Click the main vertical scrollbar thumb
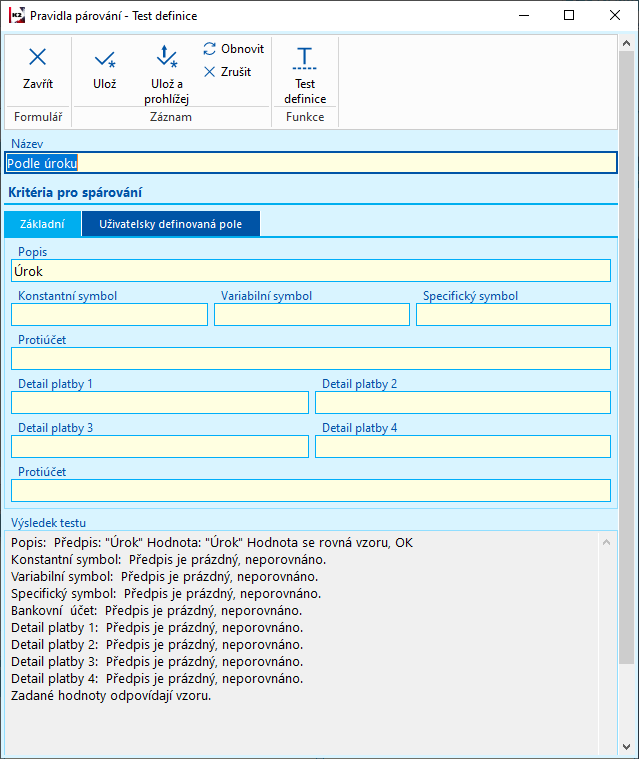The width and height of the screenshot is (639, 759). (626, 357)
